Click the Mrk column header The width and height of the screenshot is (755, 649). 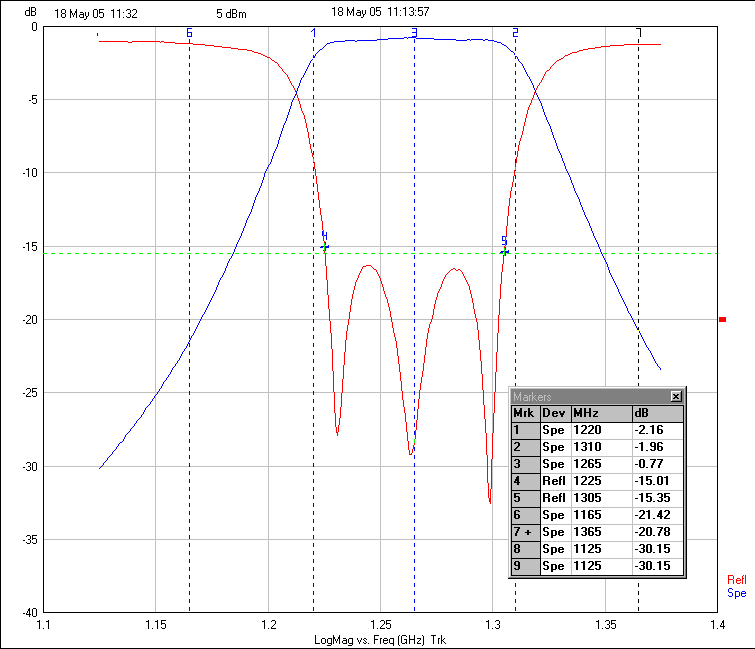pos(525,414)
